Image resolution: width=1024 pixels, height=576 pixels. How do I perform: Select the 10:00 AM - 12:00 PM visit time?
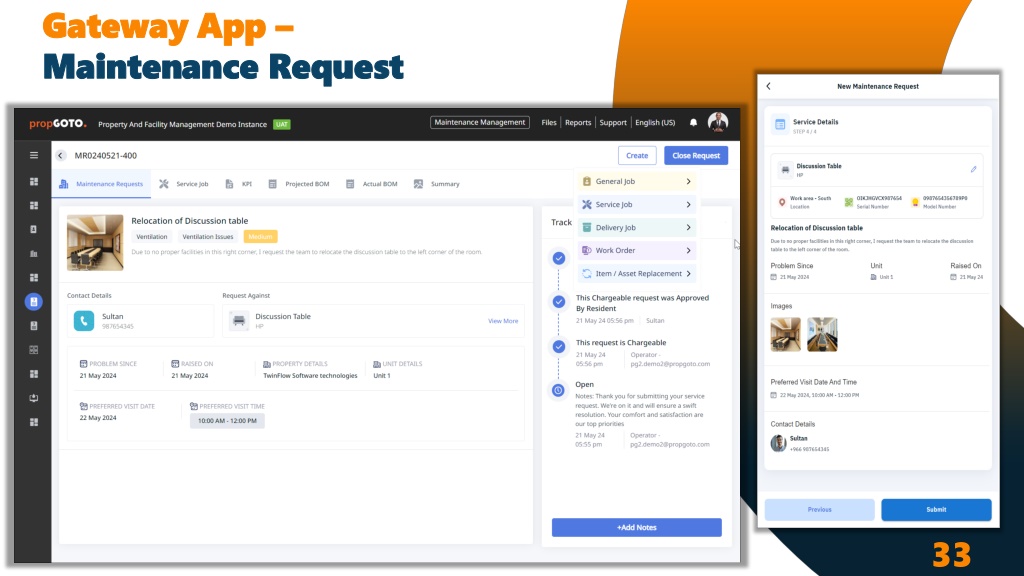[227, 421]
